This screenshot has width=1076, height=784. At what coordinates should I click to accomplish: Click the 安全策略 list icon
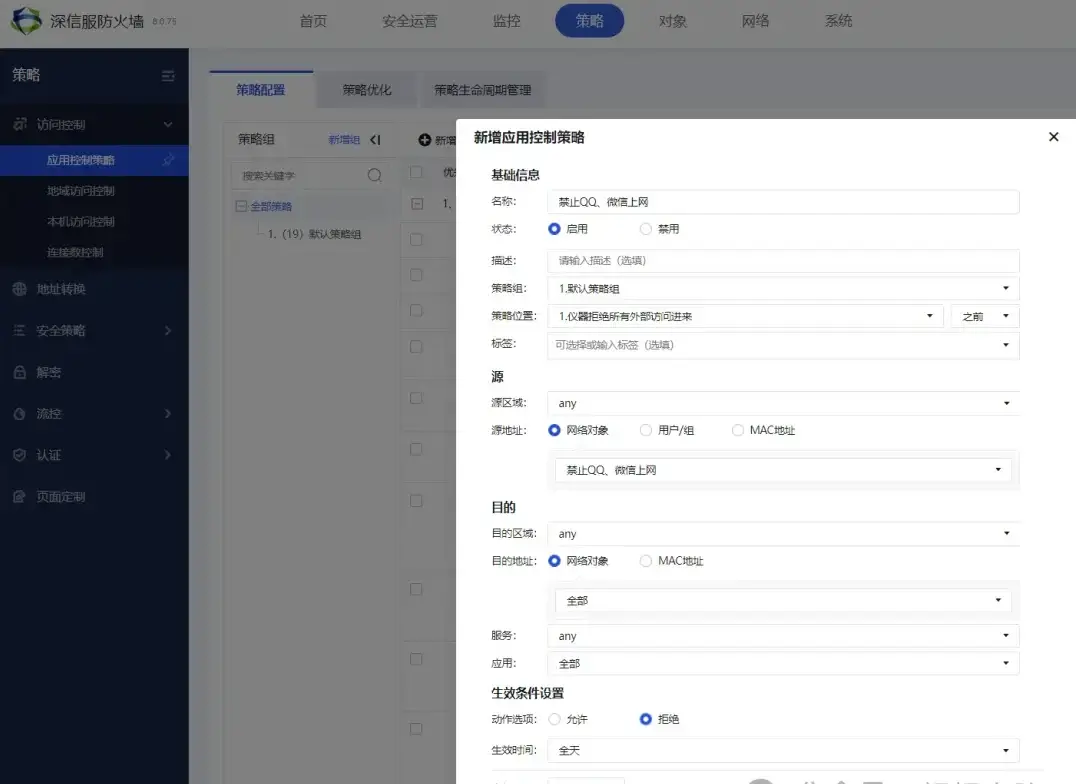pyautogui.click(x=20, y=331)
